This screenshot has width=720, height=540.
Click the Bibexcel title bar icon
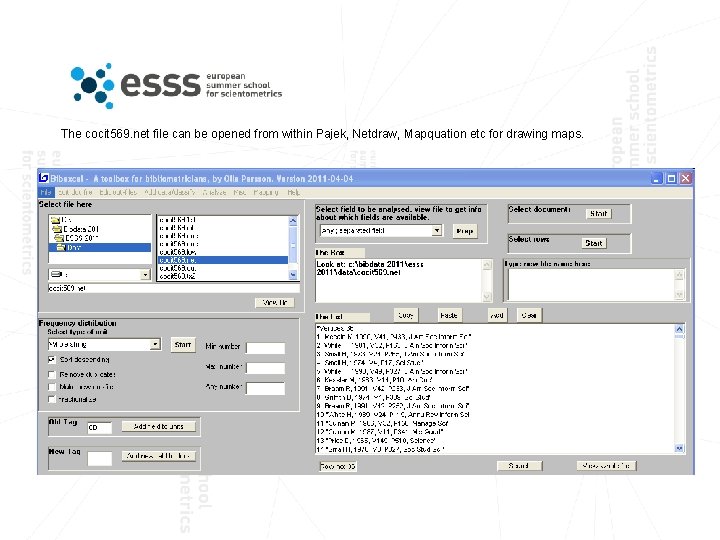[44, 178]
